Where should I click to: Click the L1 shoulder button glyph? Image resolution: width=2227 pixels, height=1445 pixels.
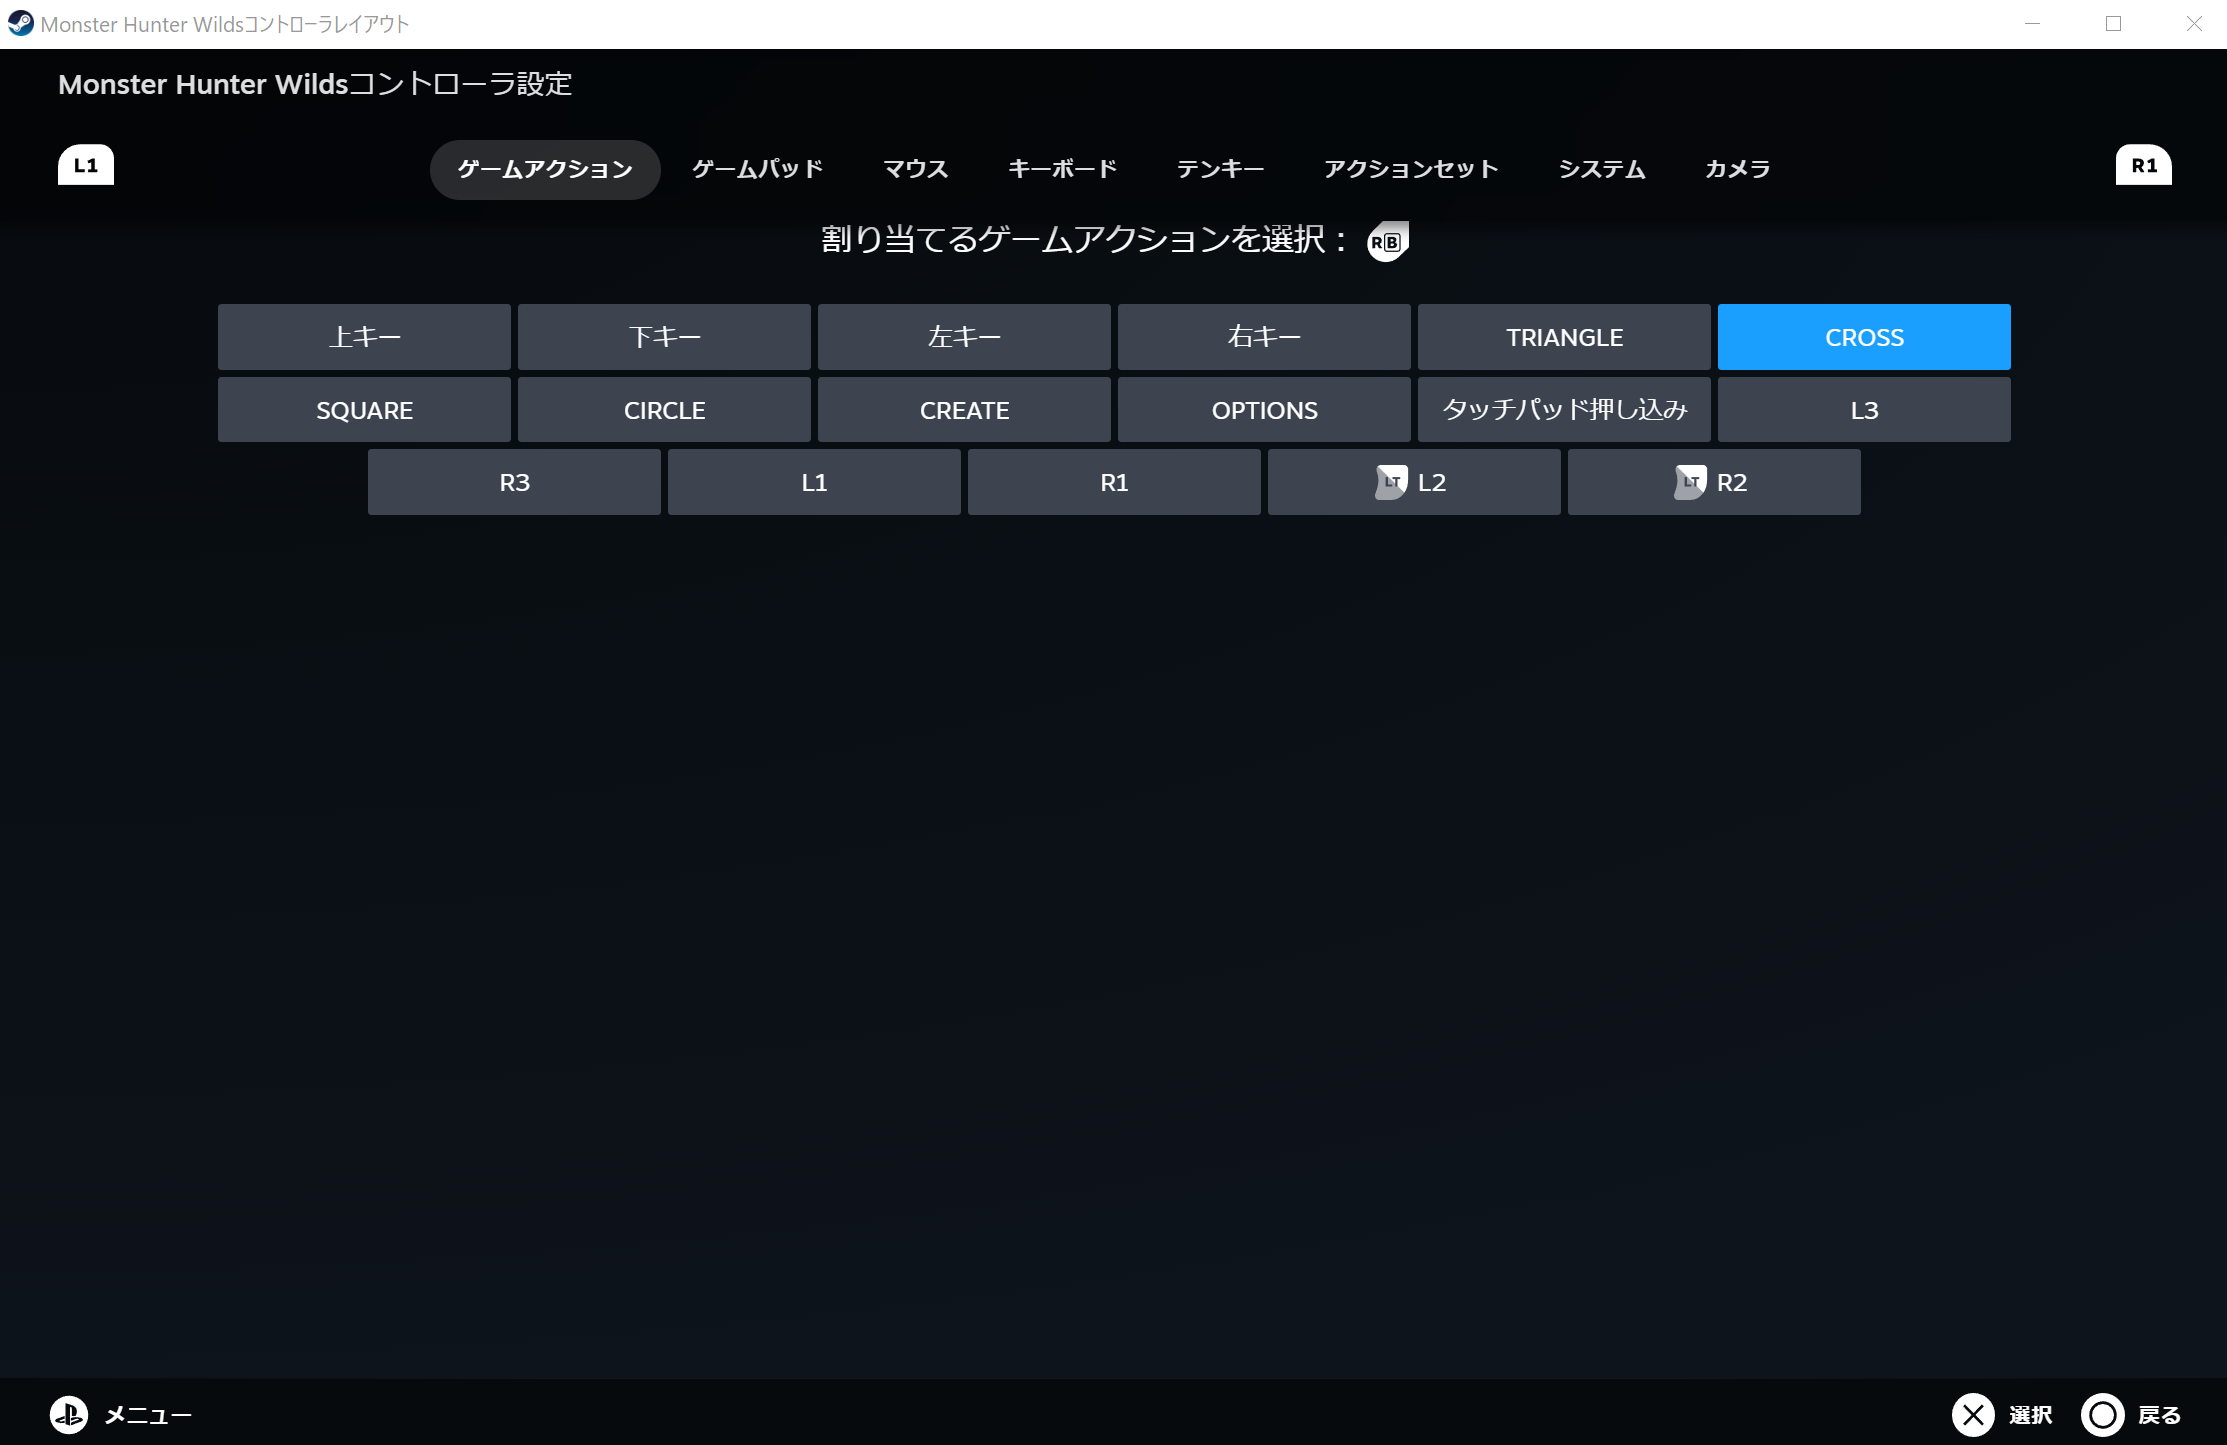click(x=86, y=165)
